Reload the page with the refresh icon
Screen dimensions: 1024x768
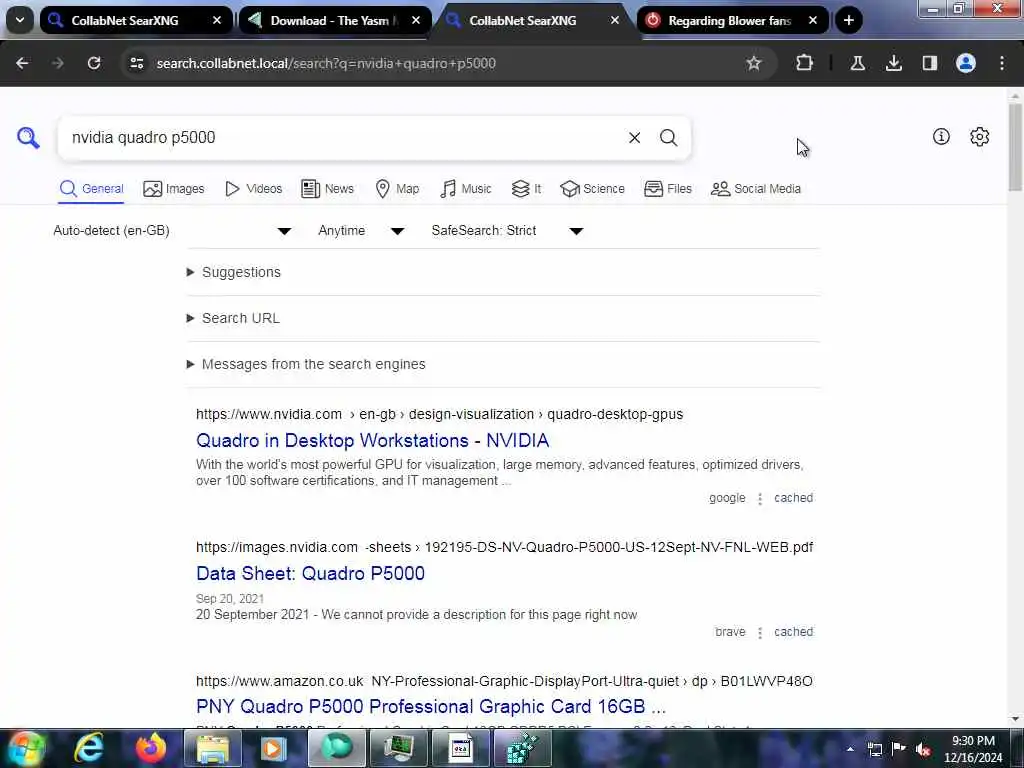(x=94, y=63)
